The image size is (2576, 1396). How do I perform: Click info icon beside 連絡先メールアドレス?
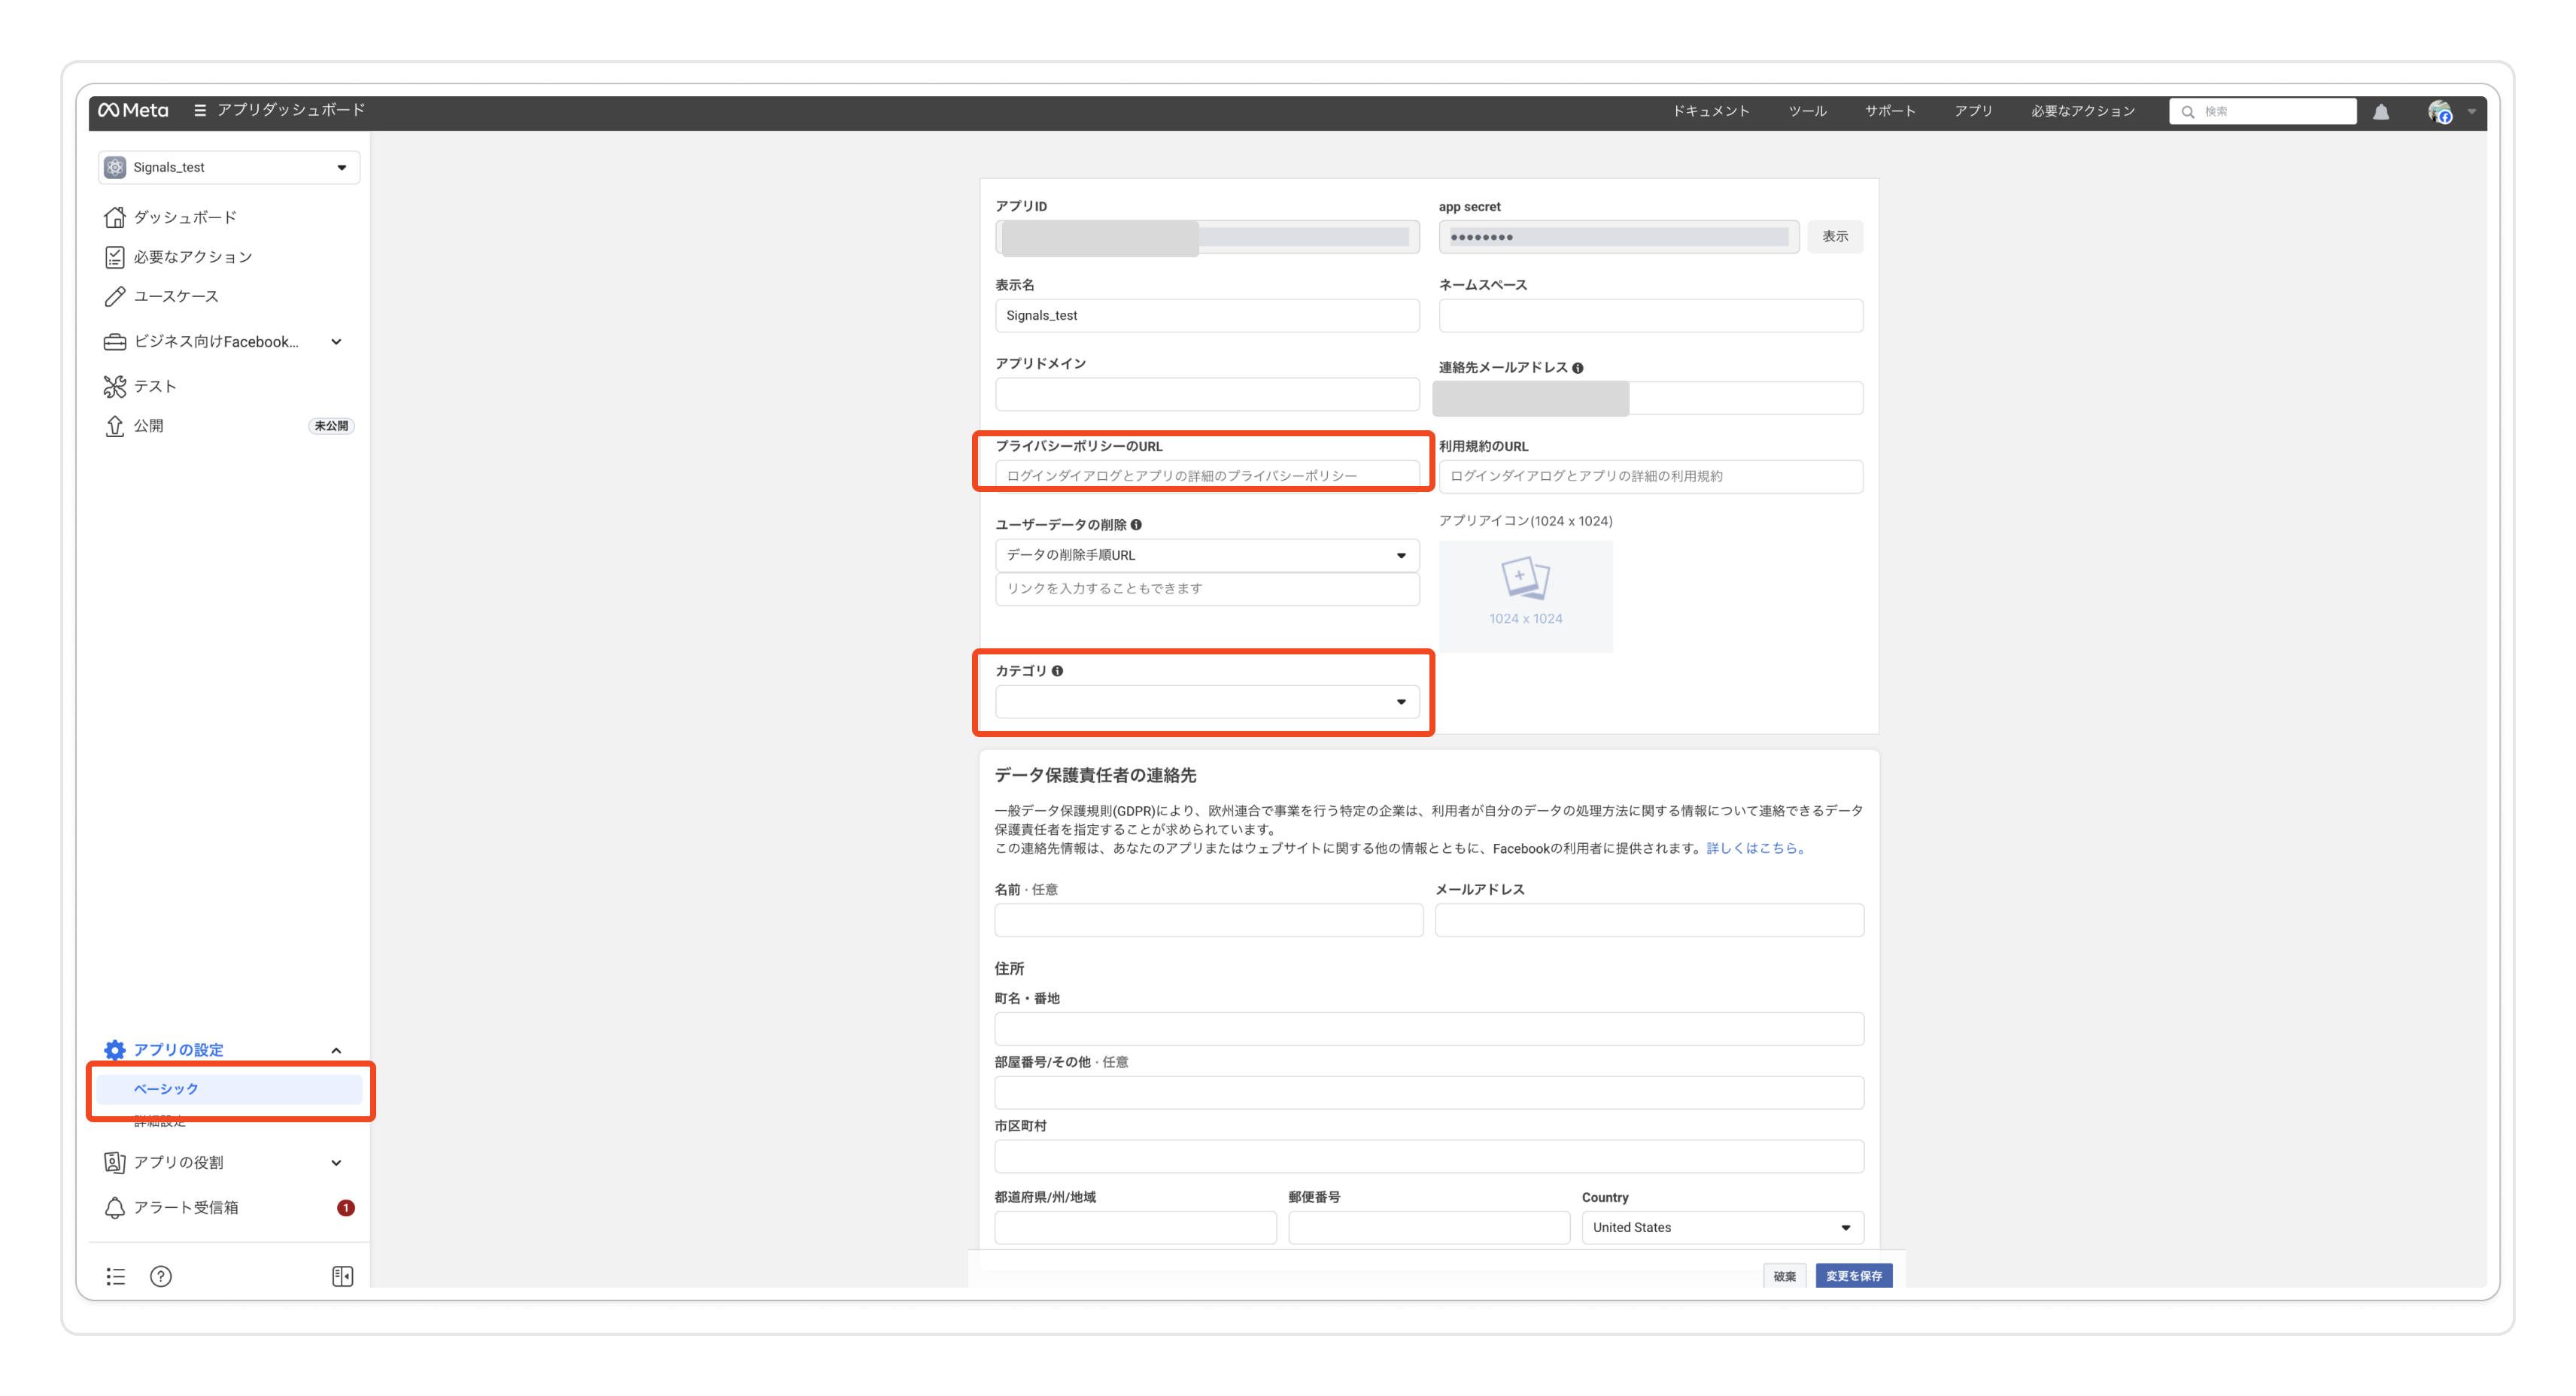pos(1577,368)
